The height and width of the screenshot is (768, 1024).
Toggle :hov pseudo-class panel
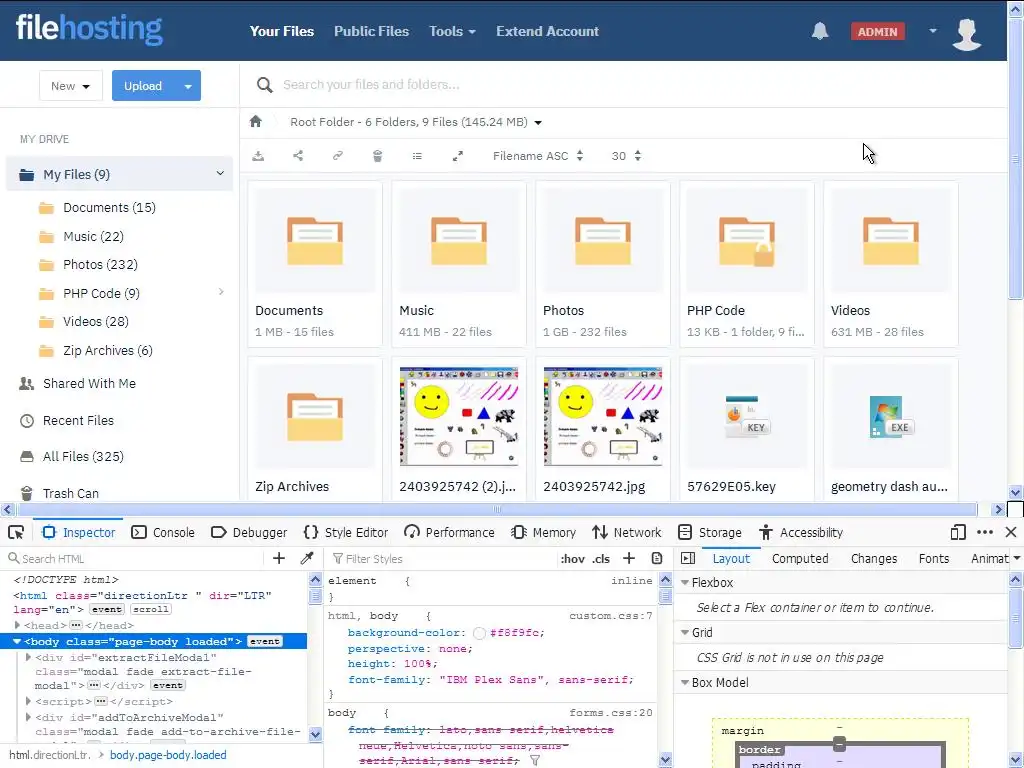[x=573, y=559]
